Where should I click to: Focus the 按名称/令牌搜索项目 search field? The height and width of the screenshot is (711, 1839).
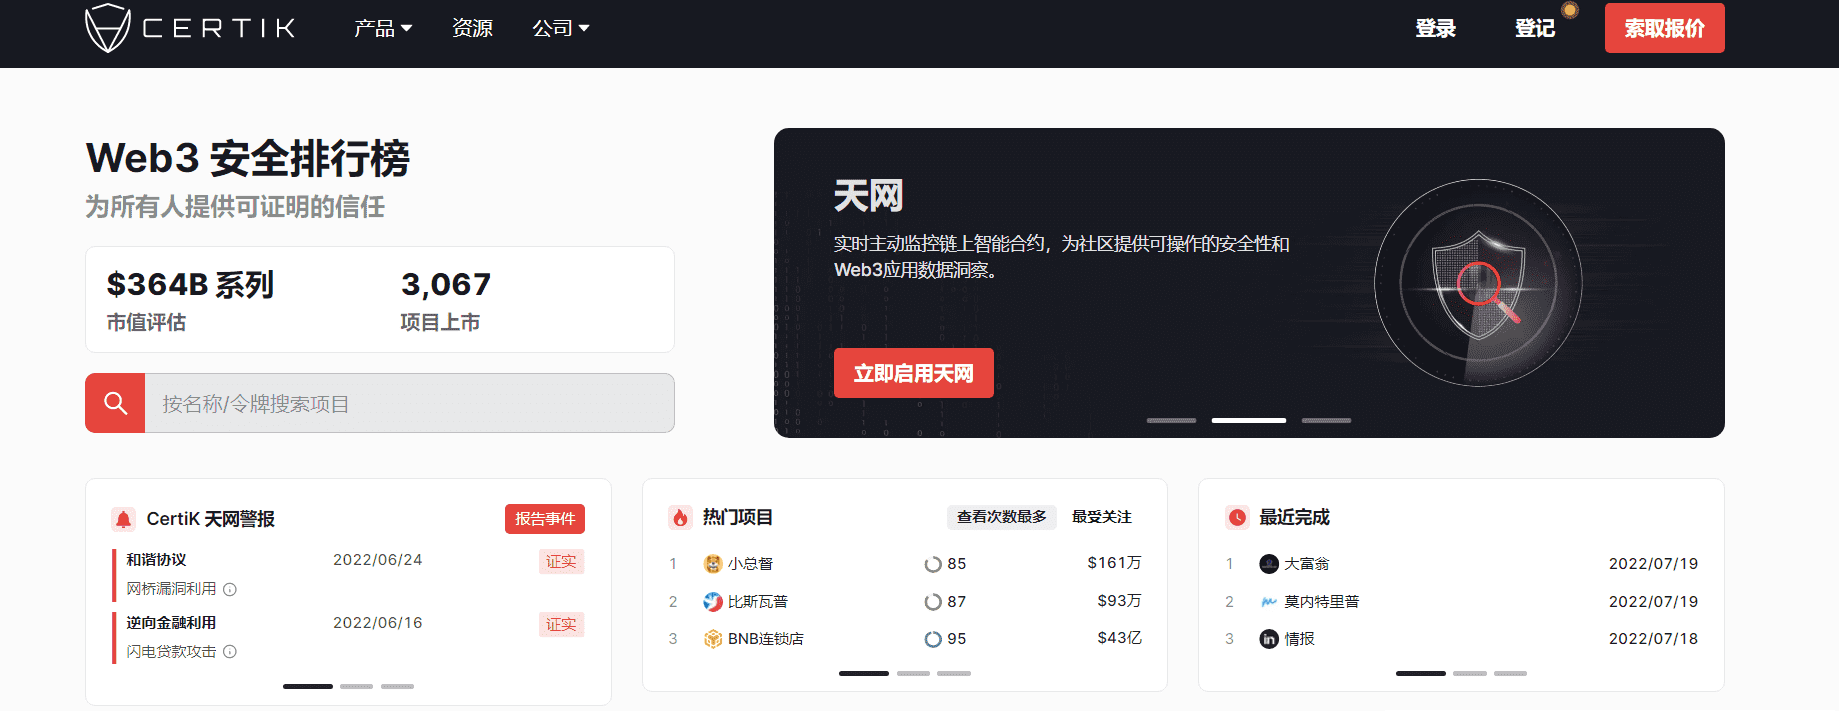pos(410,403)
